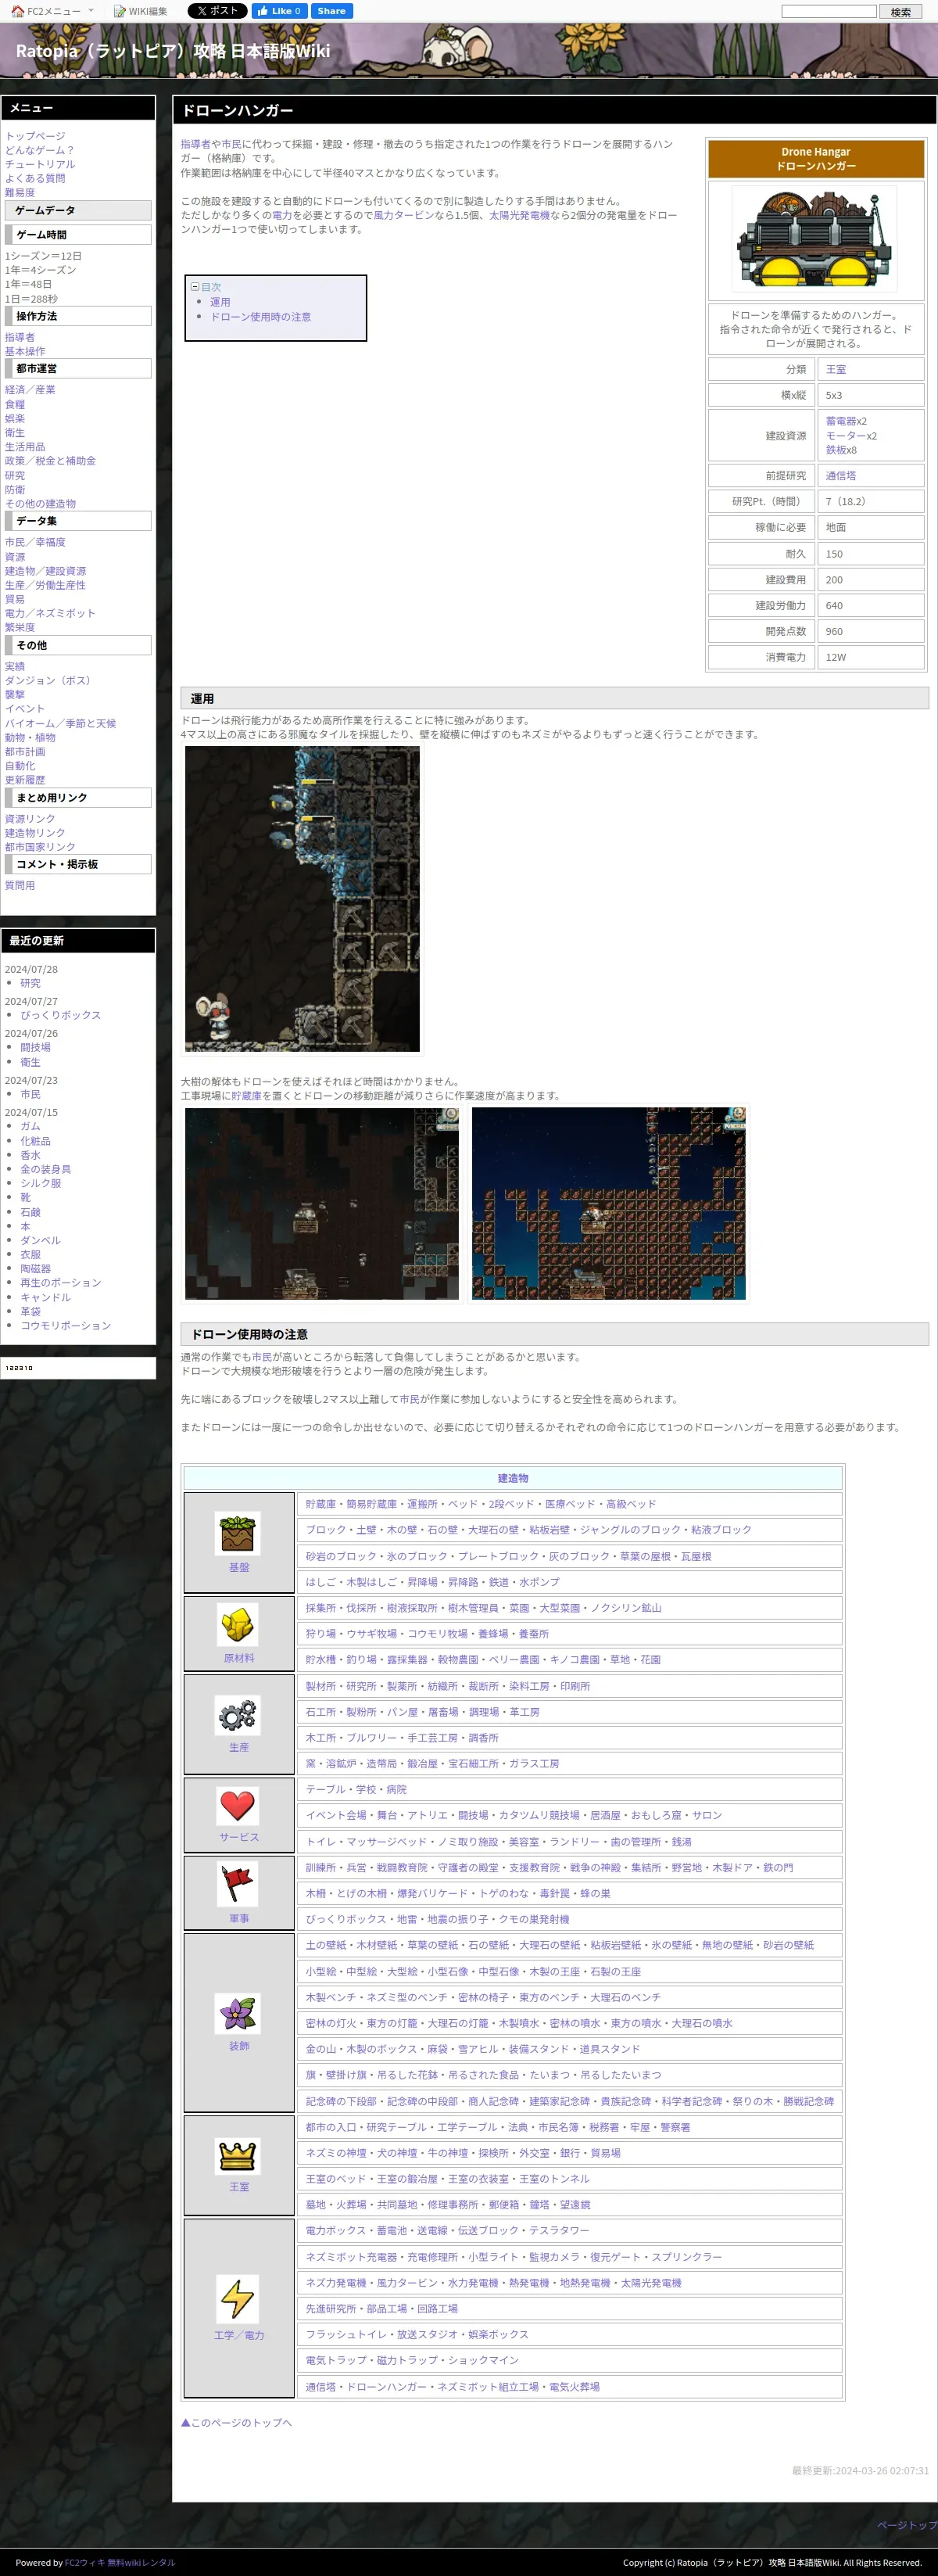Click the 工学／電力 lightning bolt icon
The height and width of the screenshot is (2576, 938).
pyautogui.click(x=238, y=2298)
